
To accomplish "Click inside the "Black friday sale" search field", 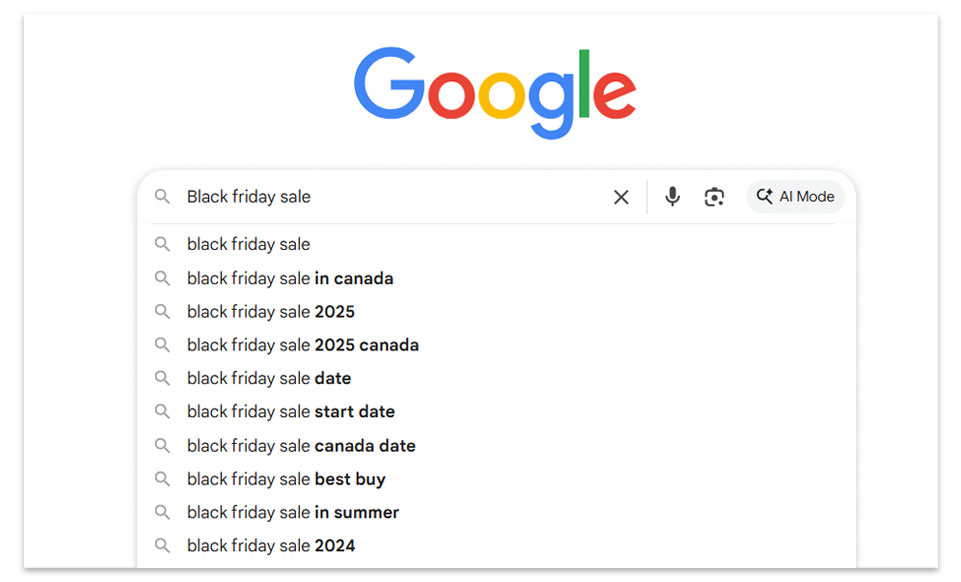I will click(390, 197).
